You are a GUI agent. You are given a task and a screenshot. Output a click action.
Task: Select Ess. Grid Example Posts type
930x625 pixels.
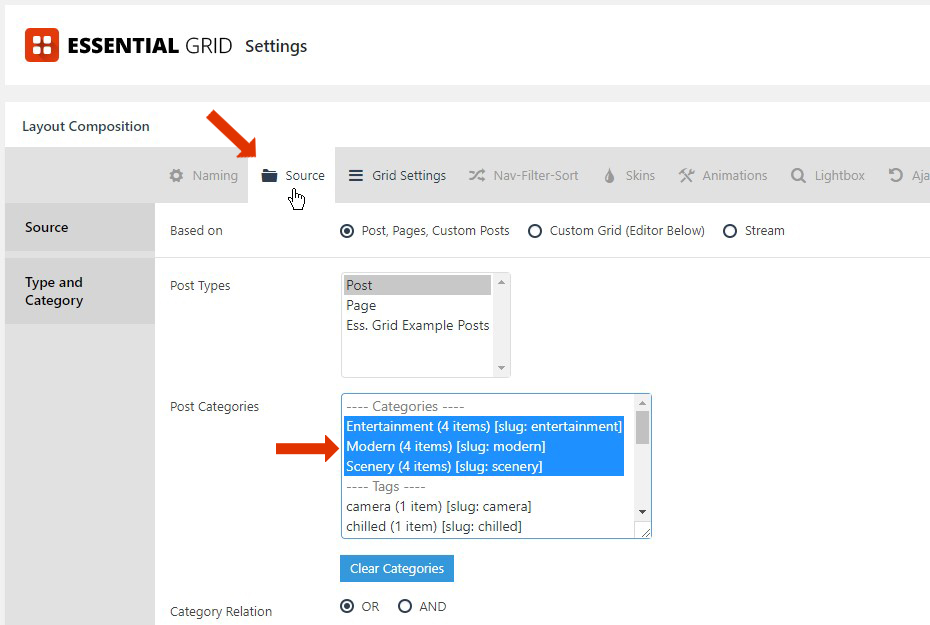(418, 326)
